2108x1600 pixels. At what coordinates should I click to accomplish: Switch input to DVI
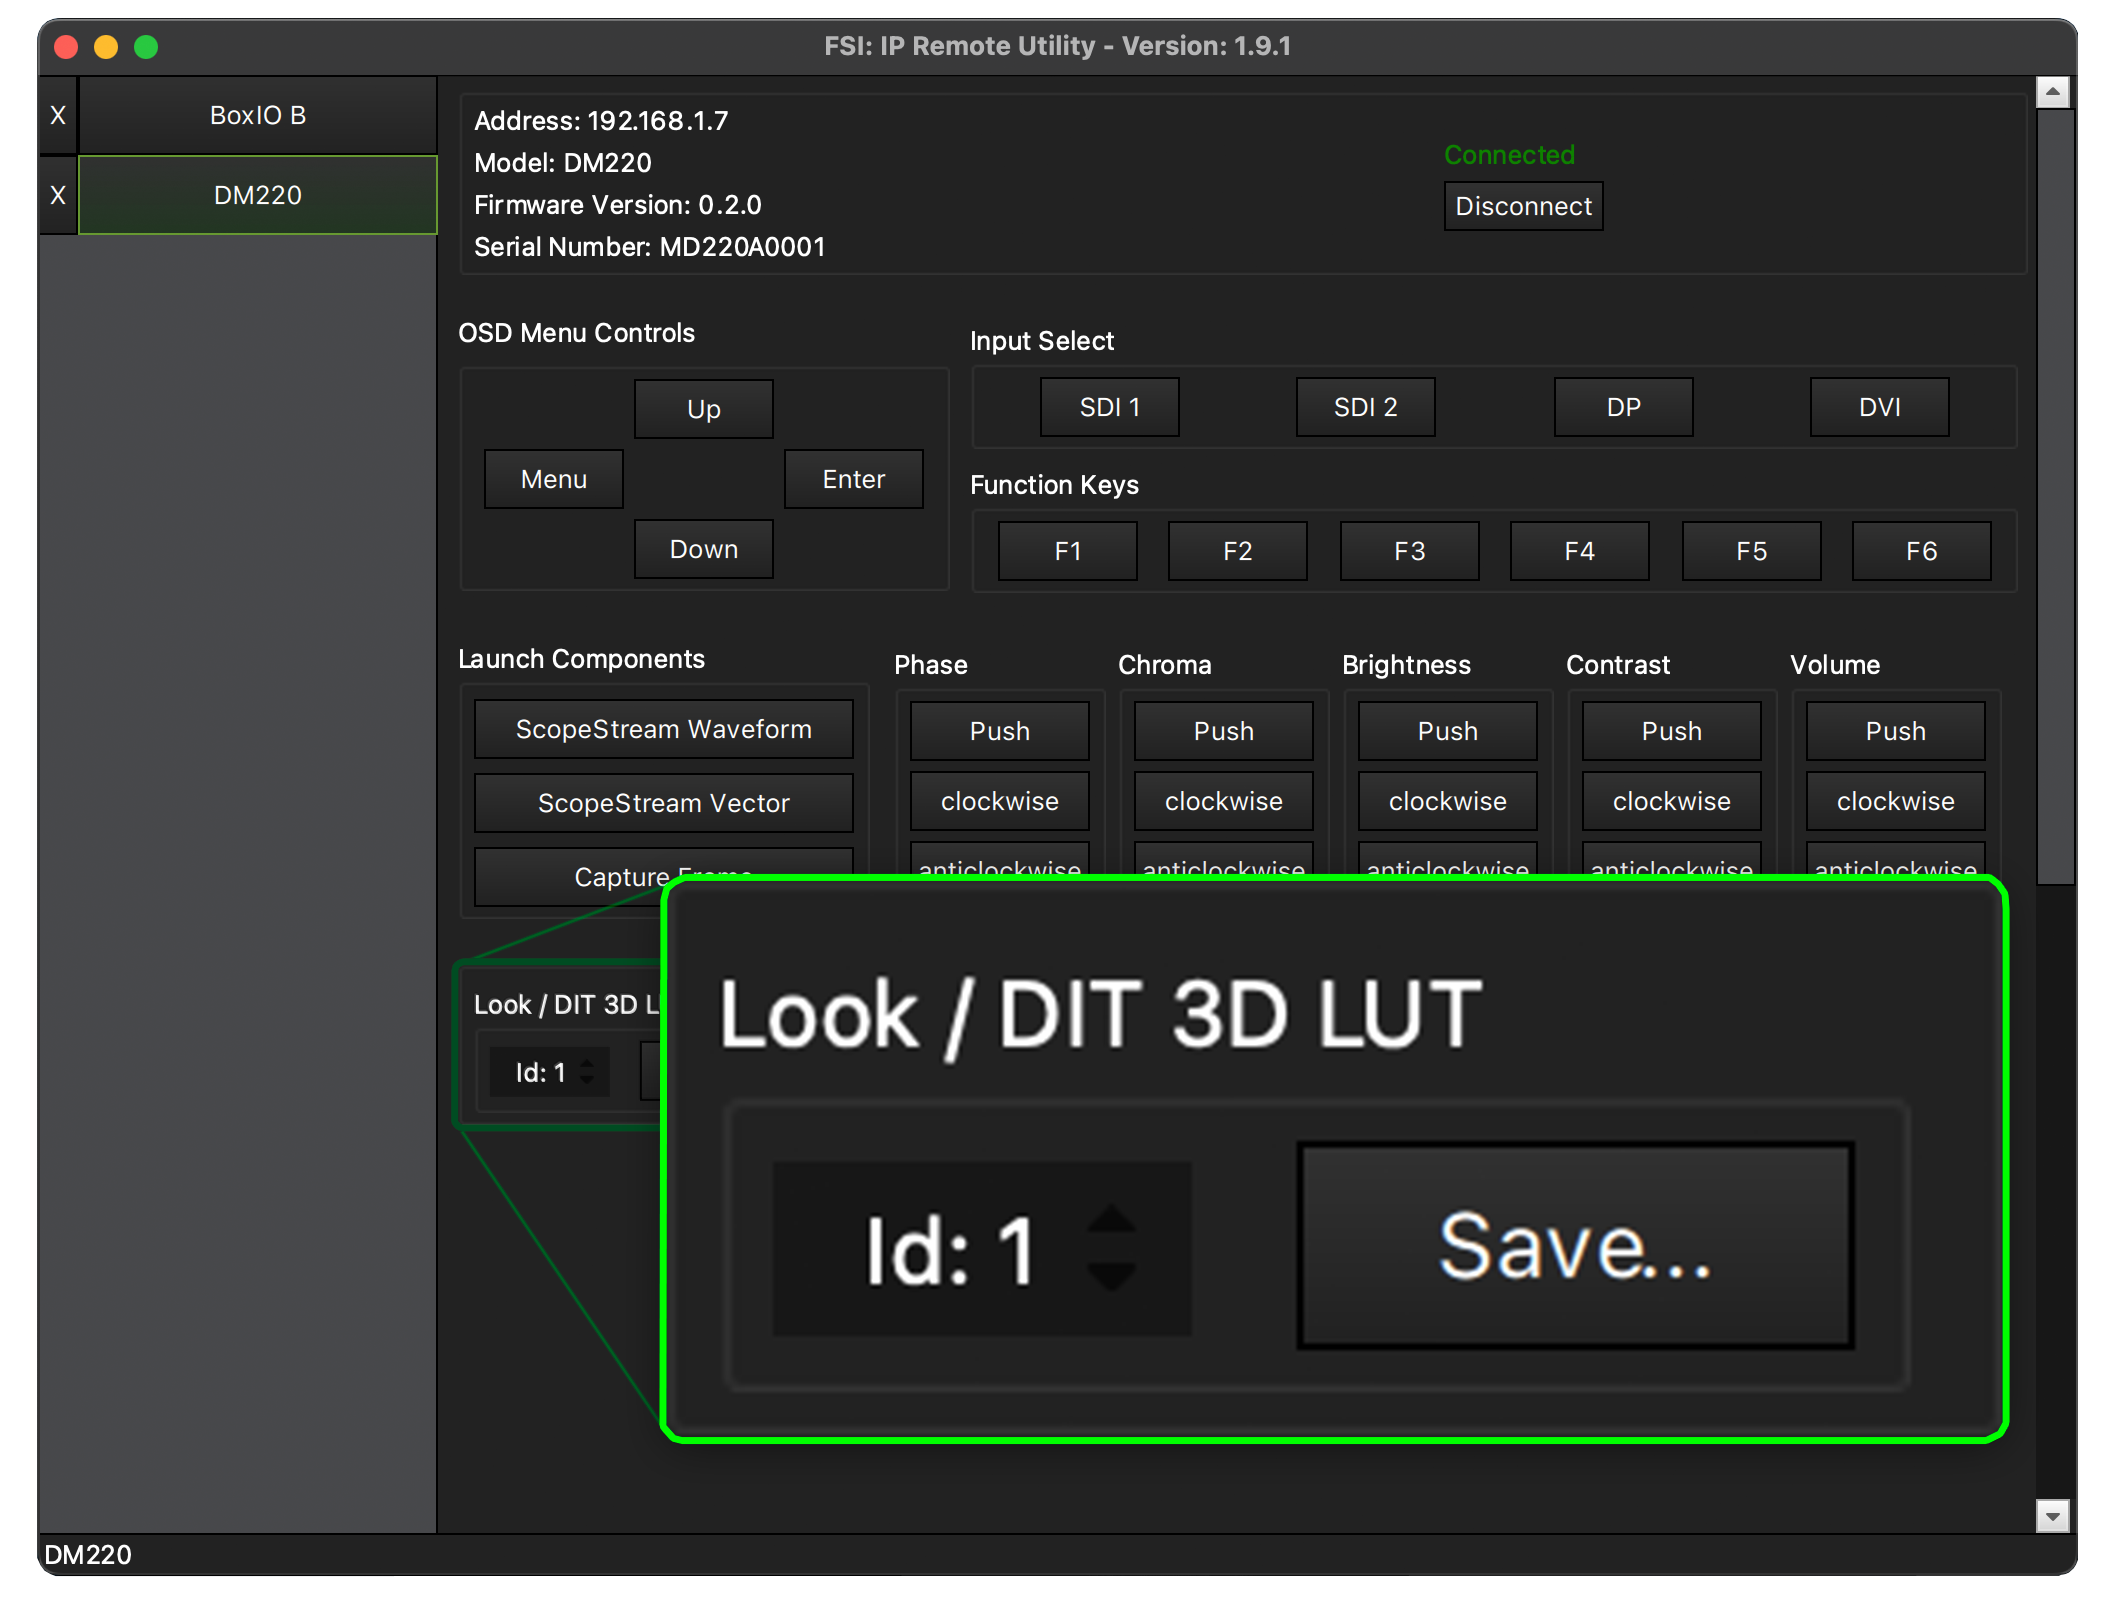1878,407
